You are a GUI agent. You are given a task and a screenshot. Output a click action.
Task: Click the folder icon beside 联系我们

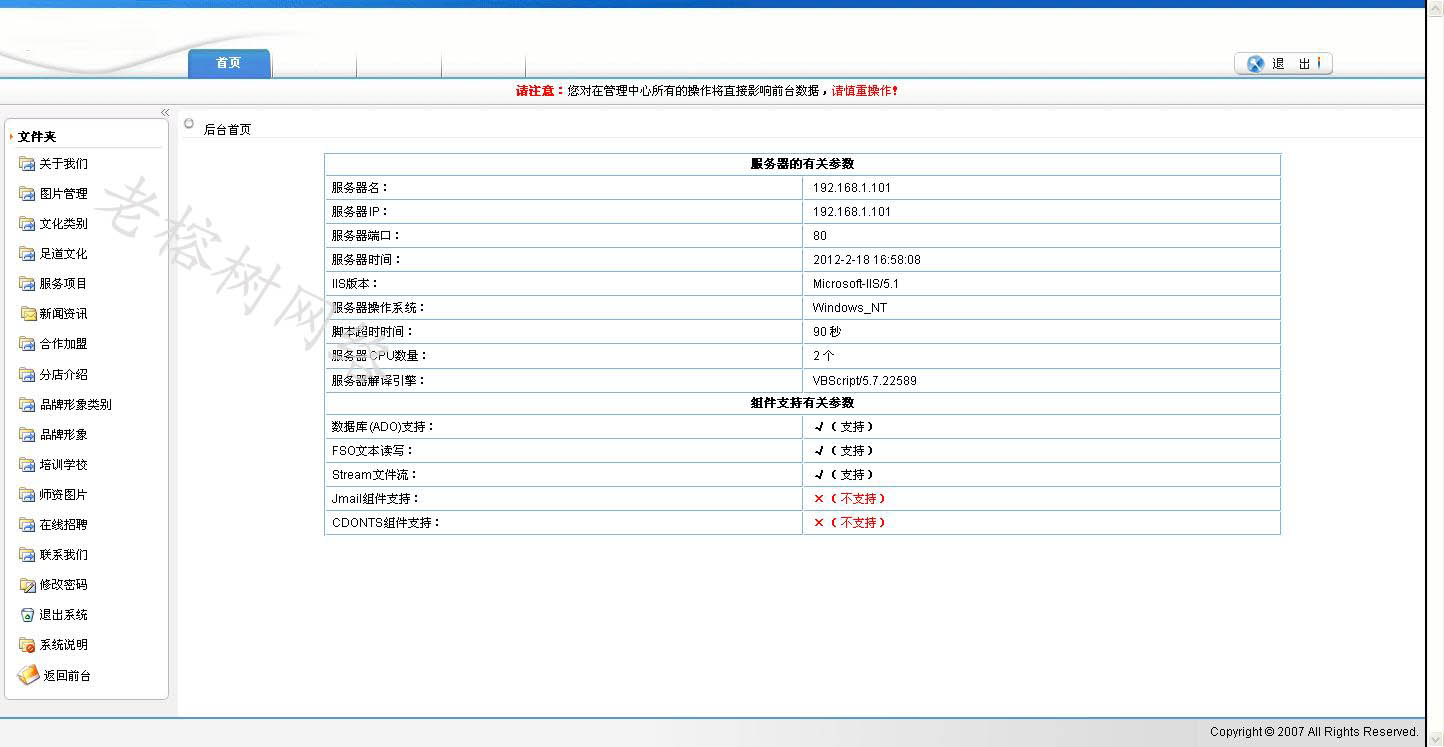[x=27, y=555]
